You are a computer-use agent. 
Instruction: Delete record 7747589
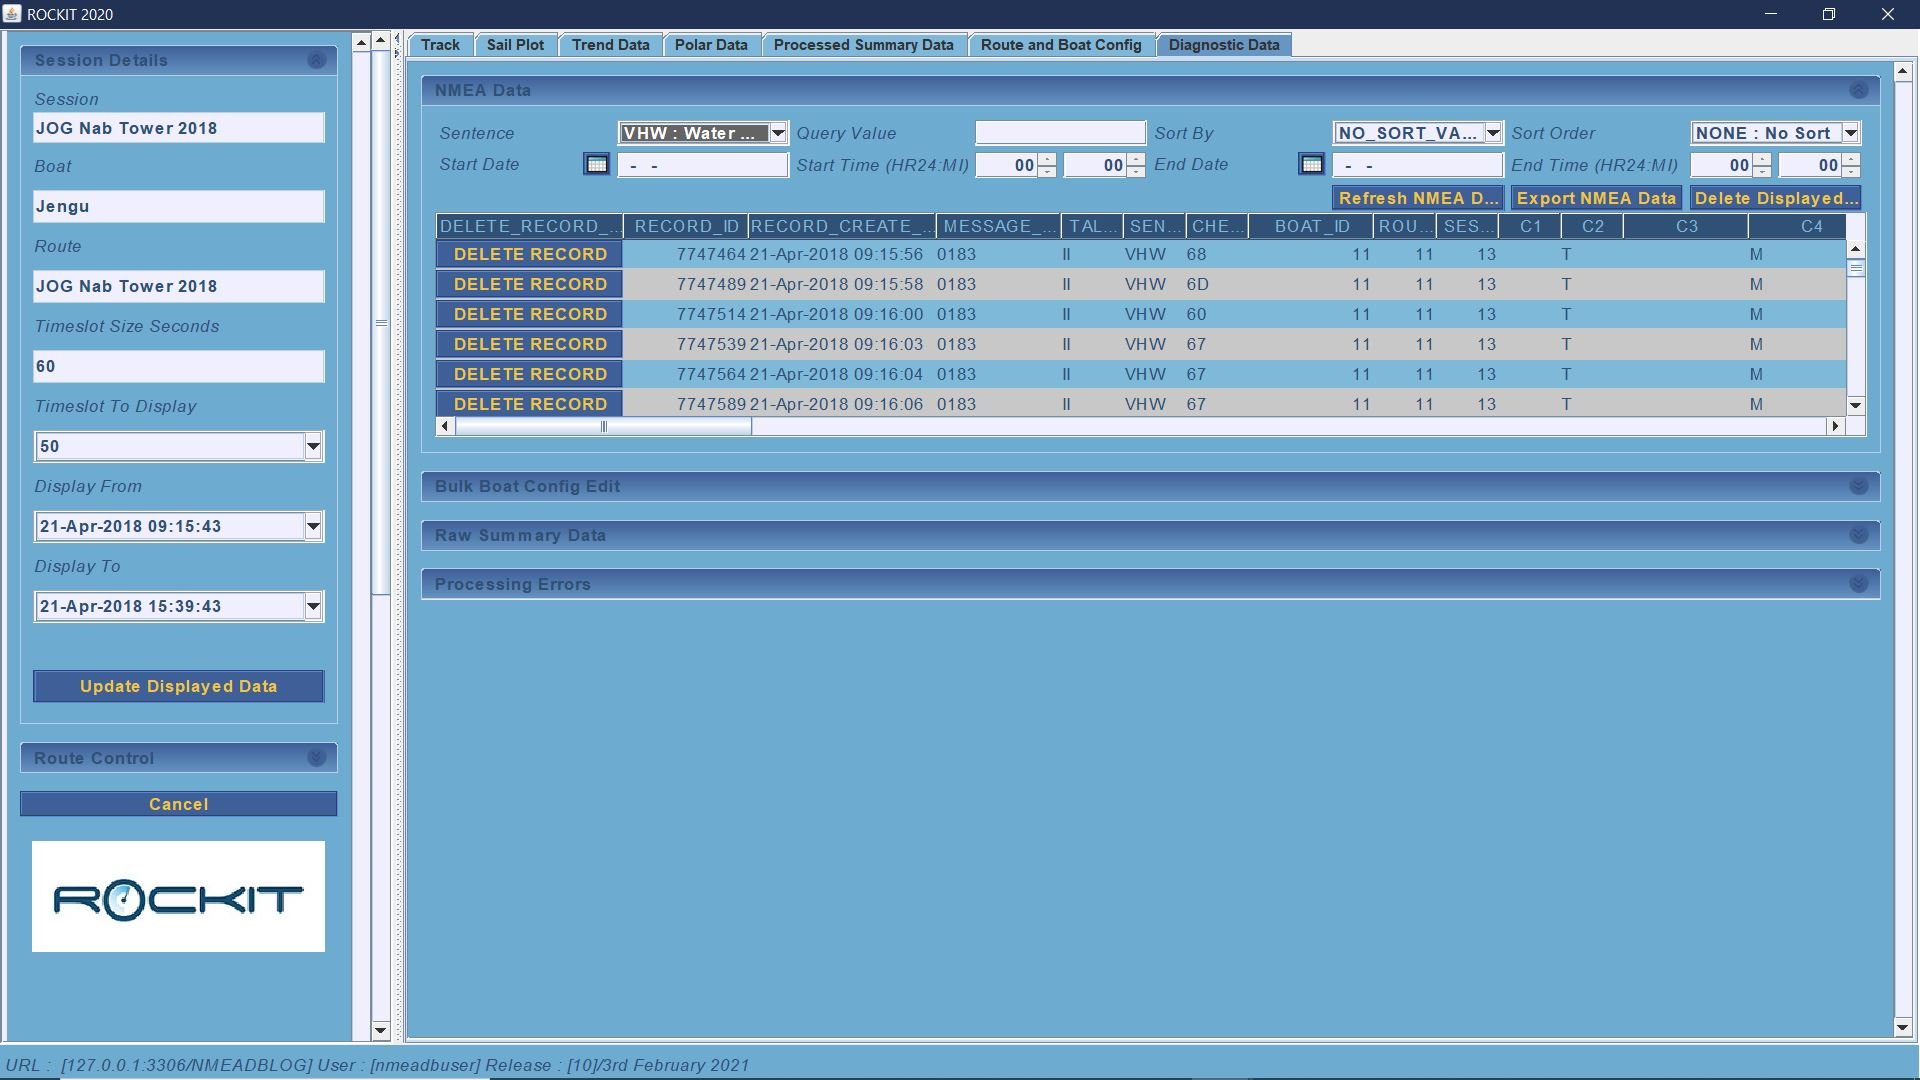coord(529,404)
